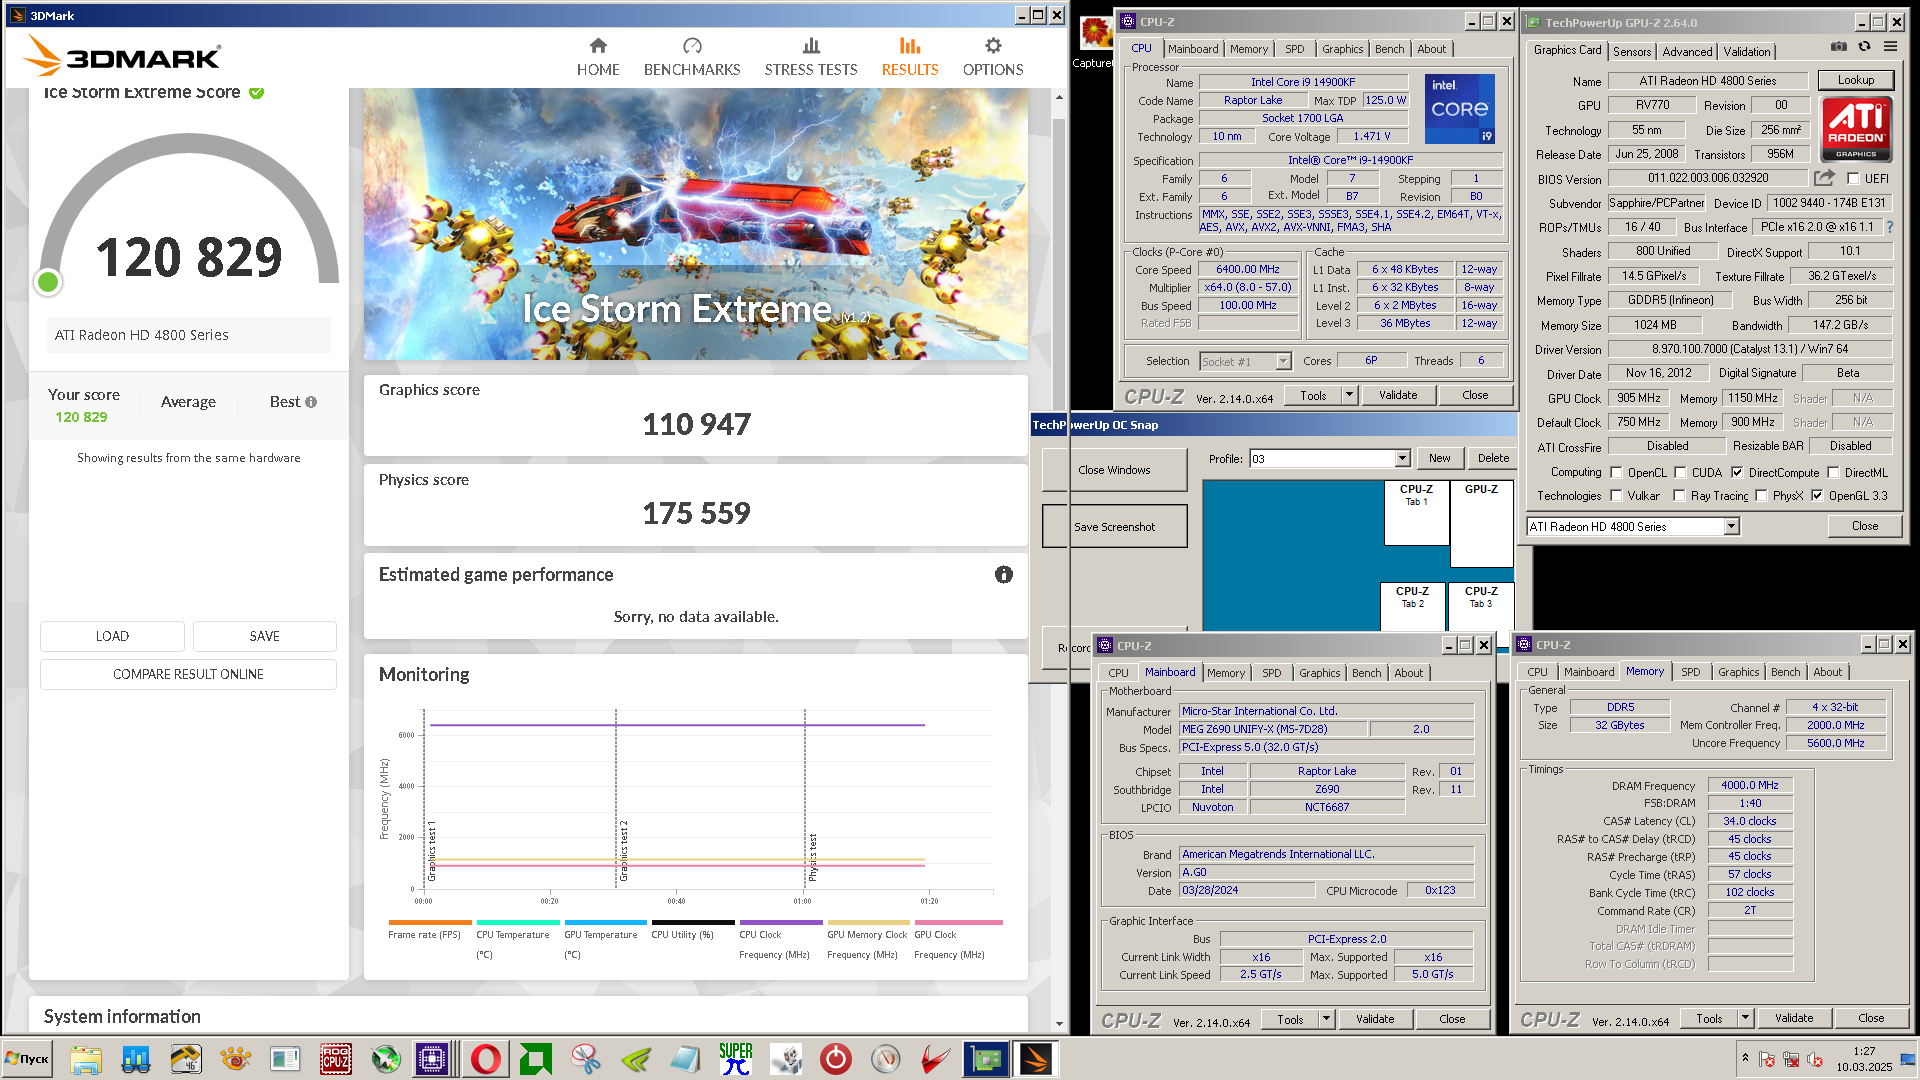The height and width of the screenshot is (1080, 1920).
Task: Click the 3DMark scroll-down arrow
Action: [1059, 1024]
